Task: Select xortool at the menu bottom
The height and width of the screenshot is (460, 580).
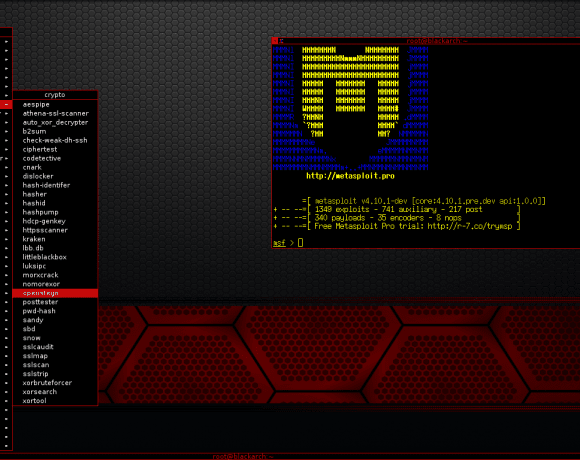Action: click(55, 401)
